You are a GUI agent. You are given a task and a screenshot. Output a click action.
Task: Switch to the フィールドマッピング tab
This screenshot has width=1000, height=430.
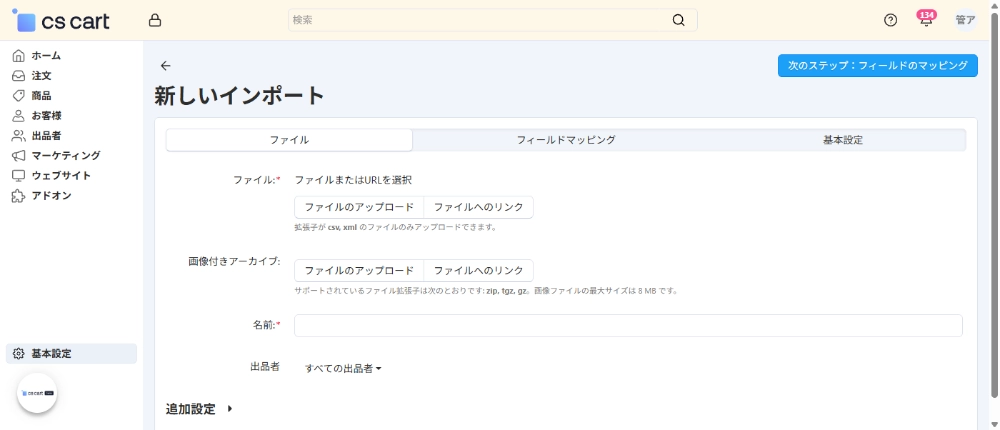[x=565, y=140]
